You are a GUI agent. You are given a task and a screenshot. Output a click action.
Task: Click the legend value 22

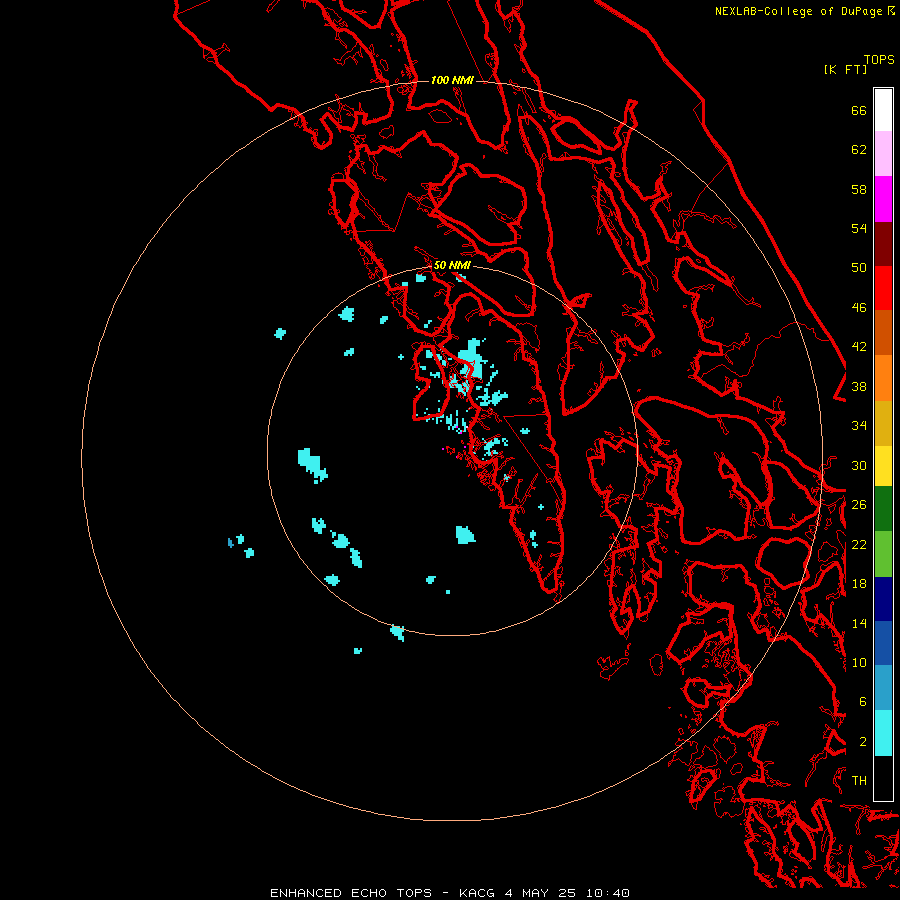[859, 544]
